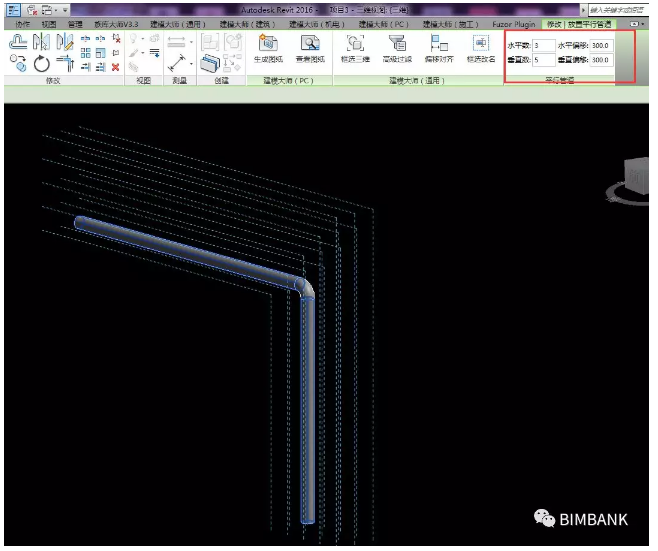Open the 协作 Collaborate tab
Viewport: 658px width, 551px height.
pos(22,24)
